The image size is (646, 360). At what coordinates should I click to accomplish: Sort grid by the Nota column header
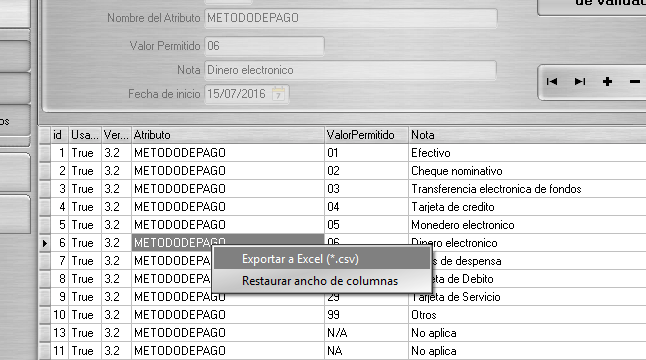(x=527, y=135)
